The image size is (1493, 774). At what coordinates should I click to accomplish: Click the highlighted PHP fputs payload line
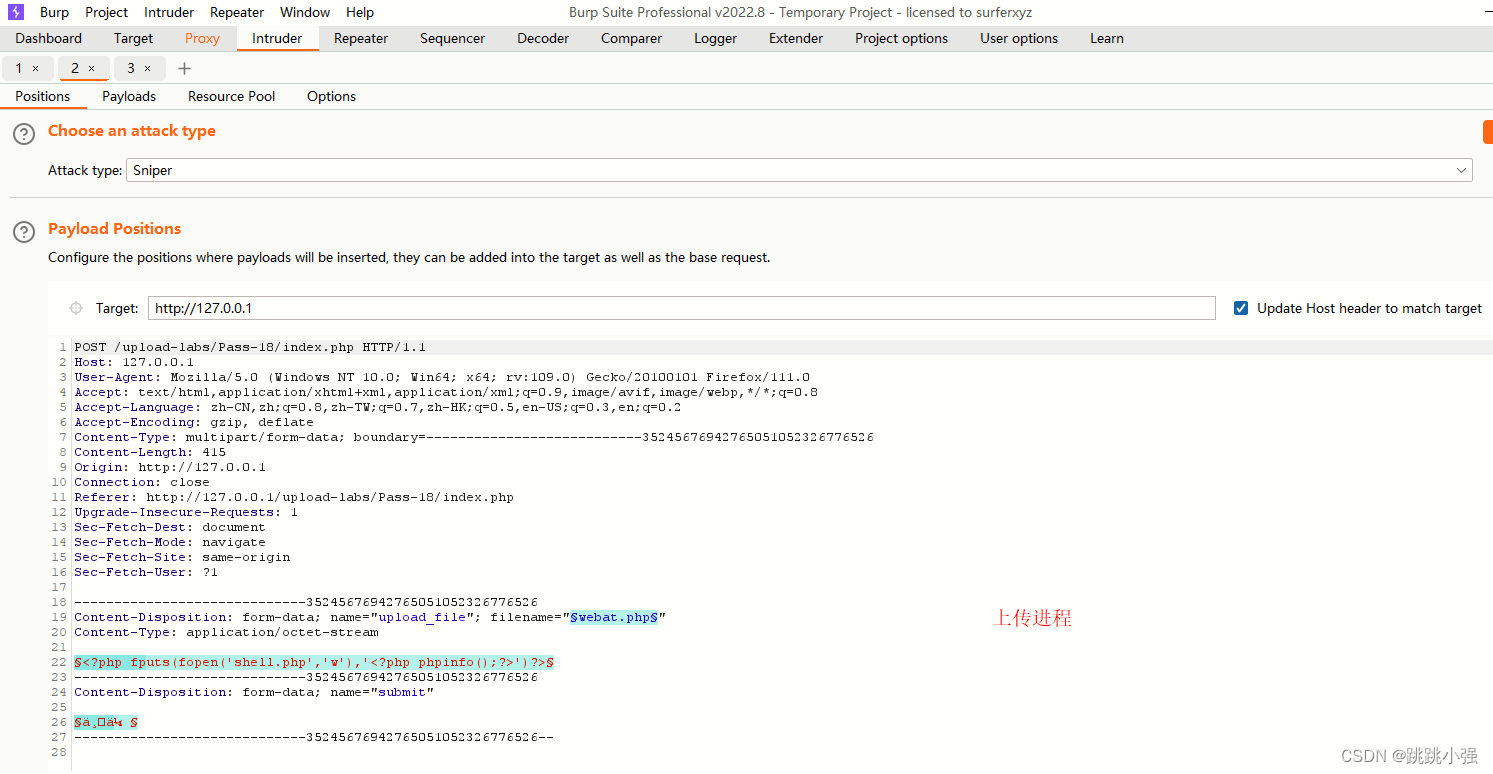click(x=314, y=662)
